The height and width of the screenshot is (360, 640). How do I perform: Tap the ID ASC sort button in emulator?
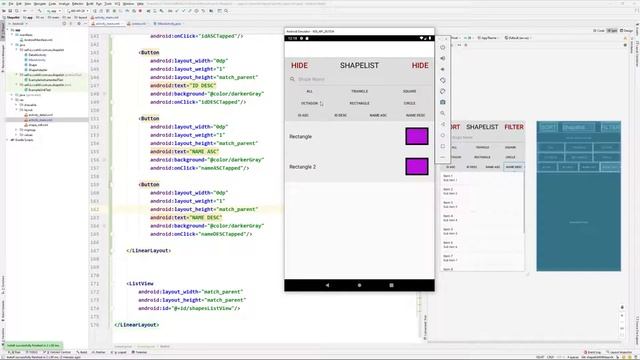(303, 116)
